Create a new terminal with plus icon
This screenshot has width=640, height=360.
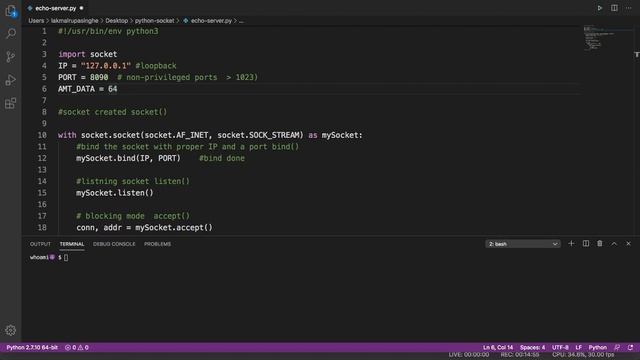pos(571,243)
